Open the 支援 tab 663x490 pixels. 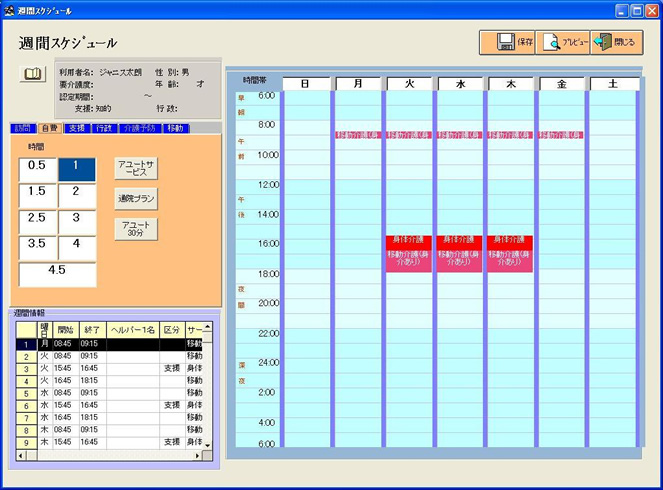[x=77, y=128]
